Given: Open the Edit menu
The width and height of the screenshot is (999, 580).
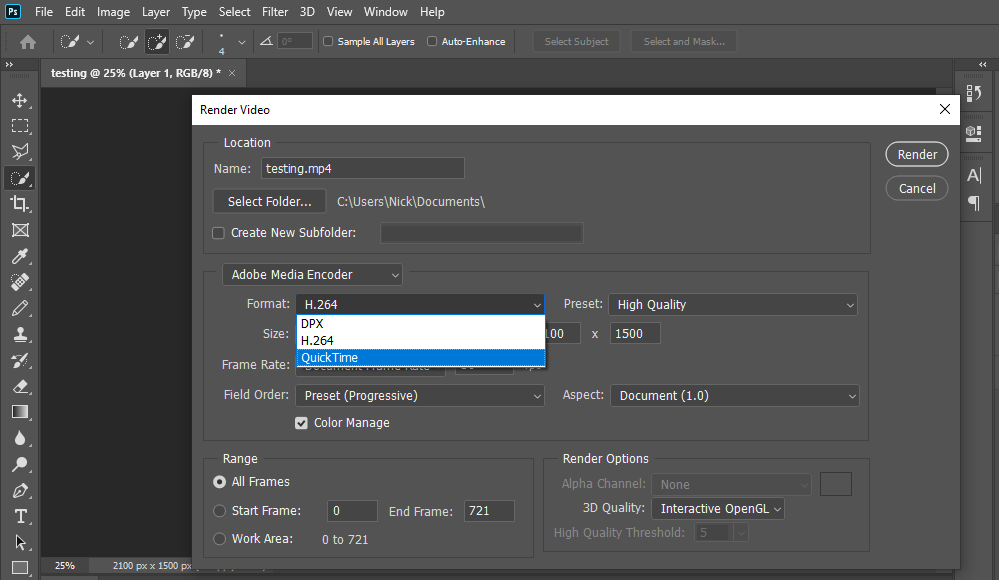Looking at the screenshot, I should [75, 12].
